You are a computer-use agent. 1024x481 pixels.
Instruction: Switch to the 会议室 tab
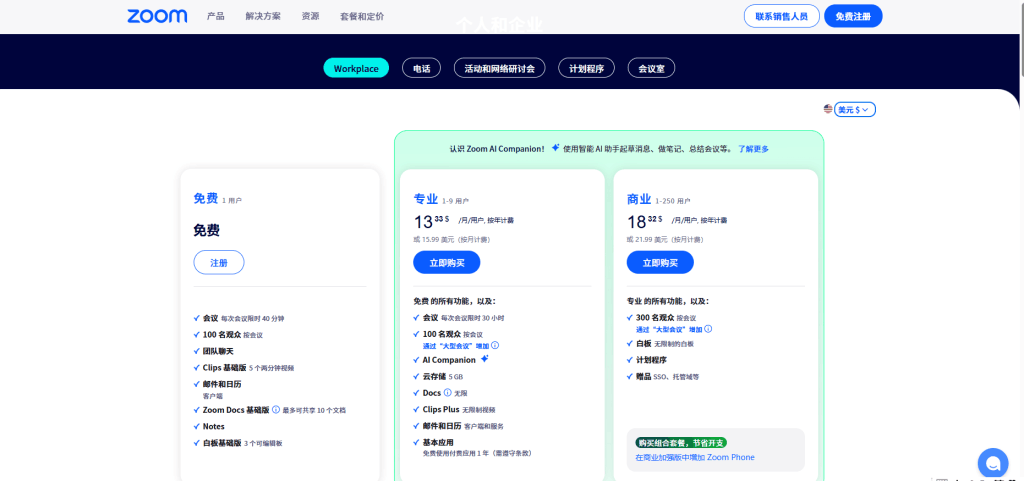click(x=651, y=68)
